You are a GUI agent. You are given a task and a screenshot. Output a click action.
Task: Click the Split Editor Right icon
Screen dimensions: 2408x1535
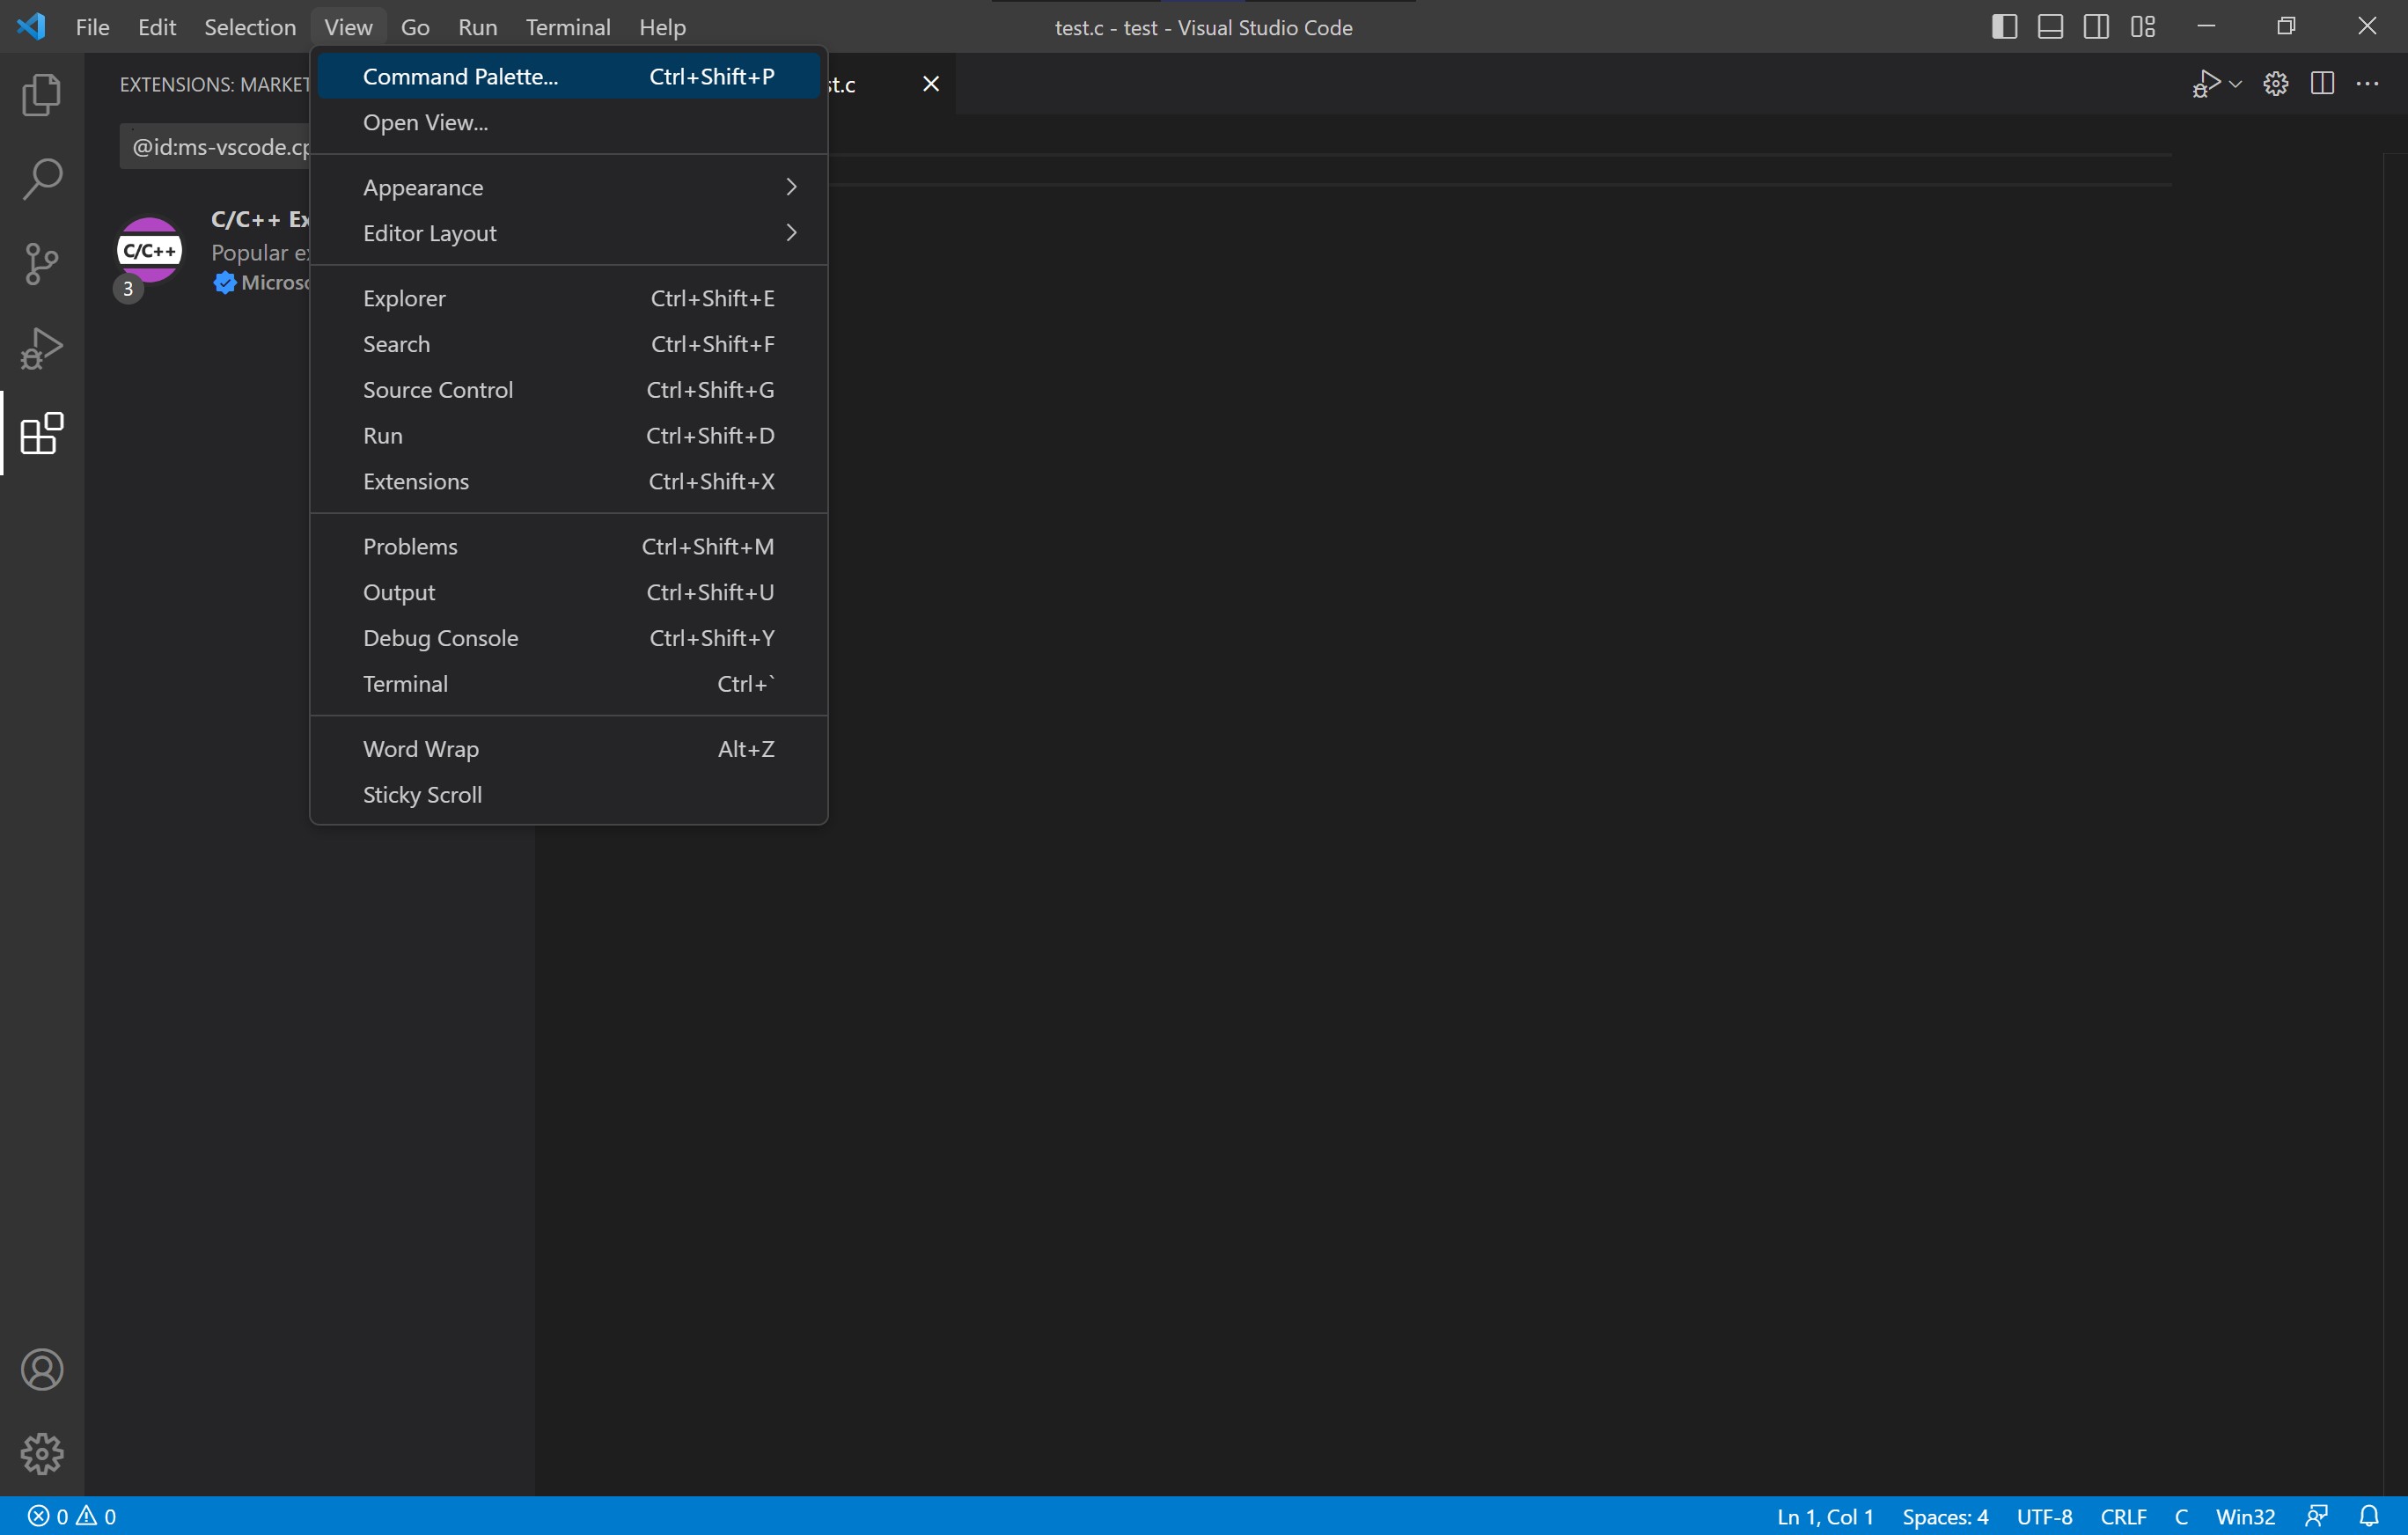coord(2322,84)
